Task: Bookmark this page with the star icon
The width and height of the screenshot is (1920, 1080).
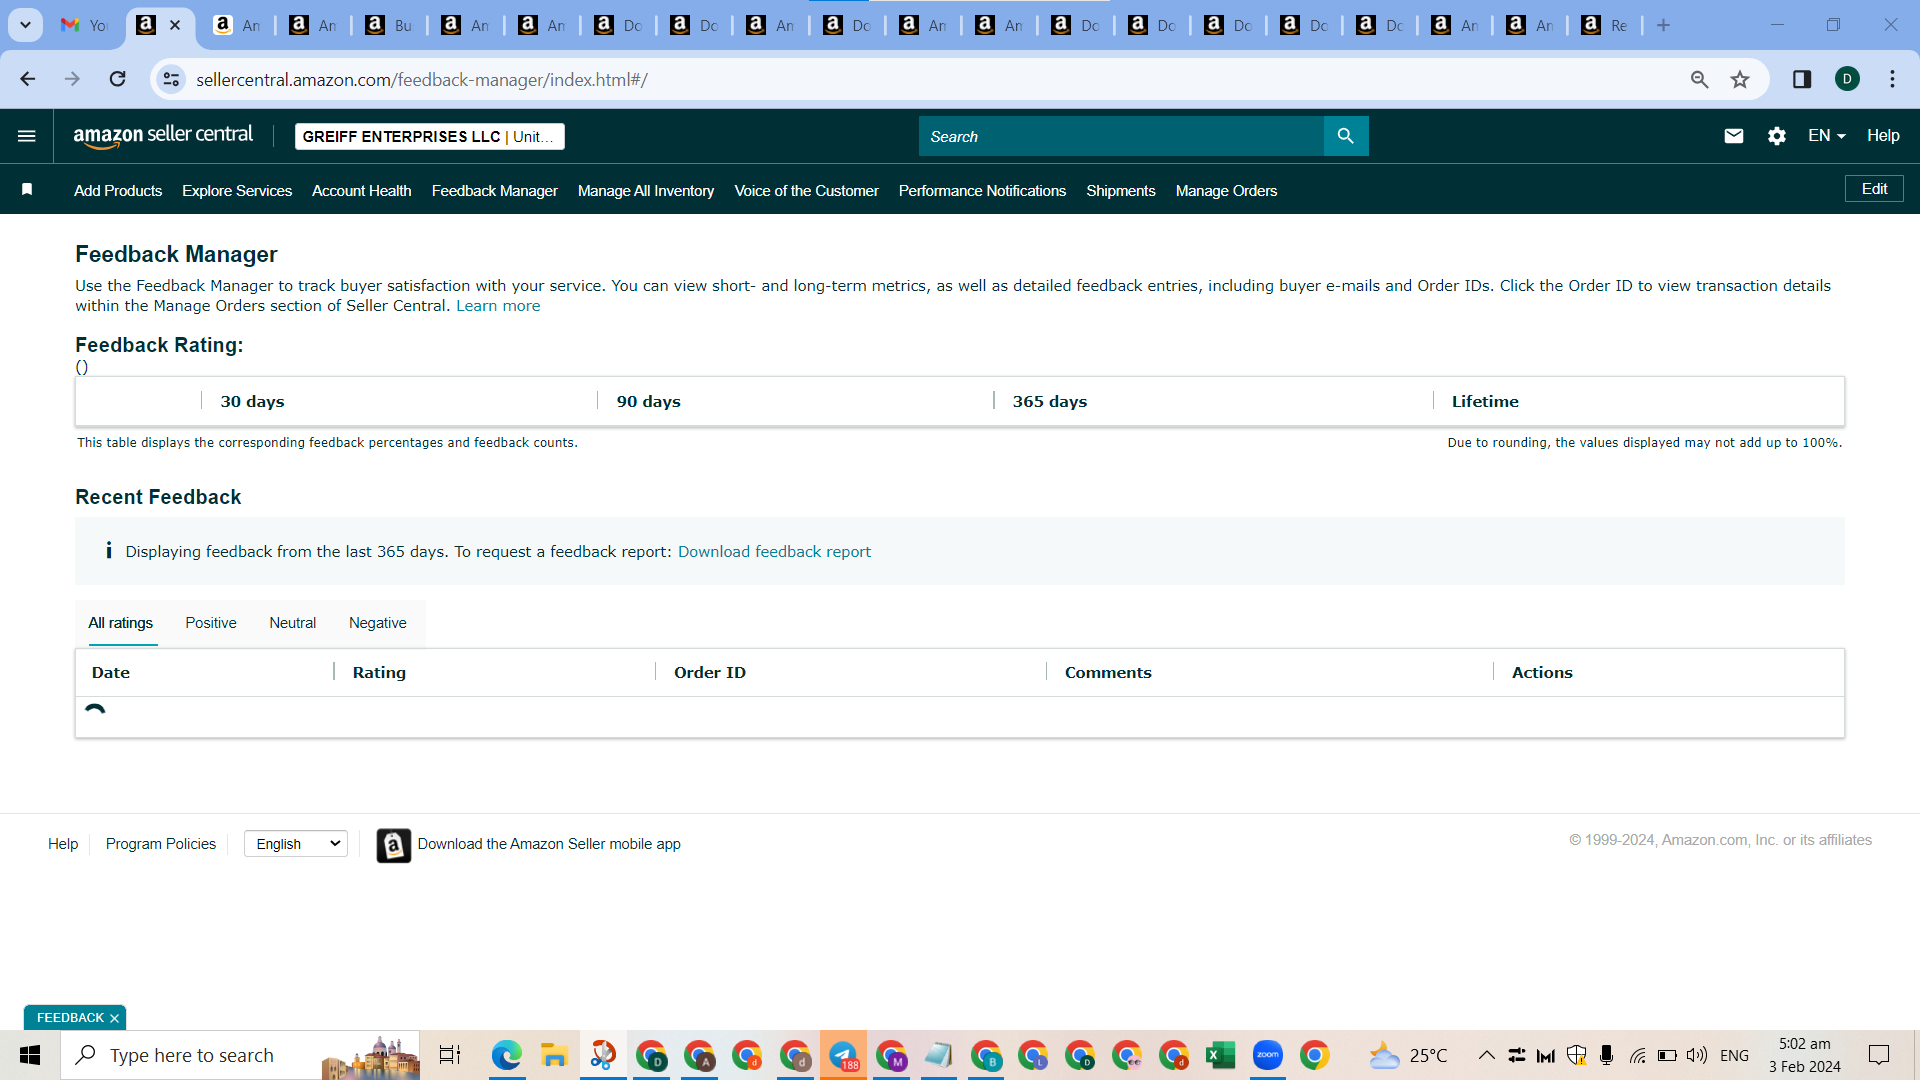Action: 1740,79
